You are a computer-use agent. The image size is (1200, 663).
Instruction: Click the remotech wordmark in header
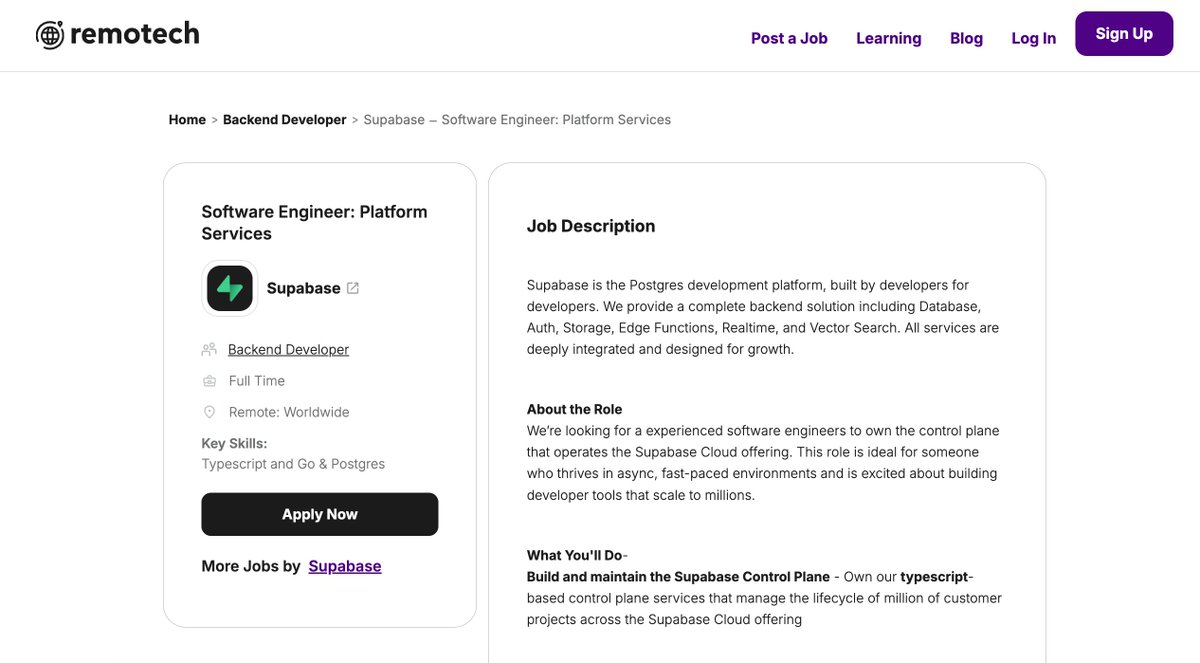(x=135, y=34)
